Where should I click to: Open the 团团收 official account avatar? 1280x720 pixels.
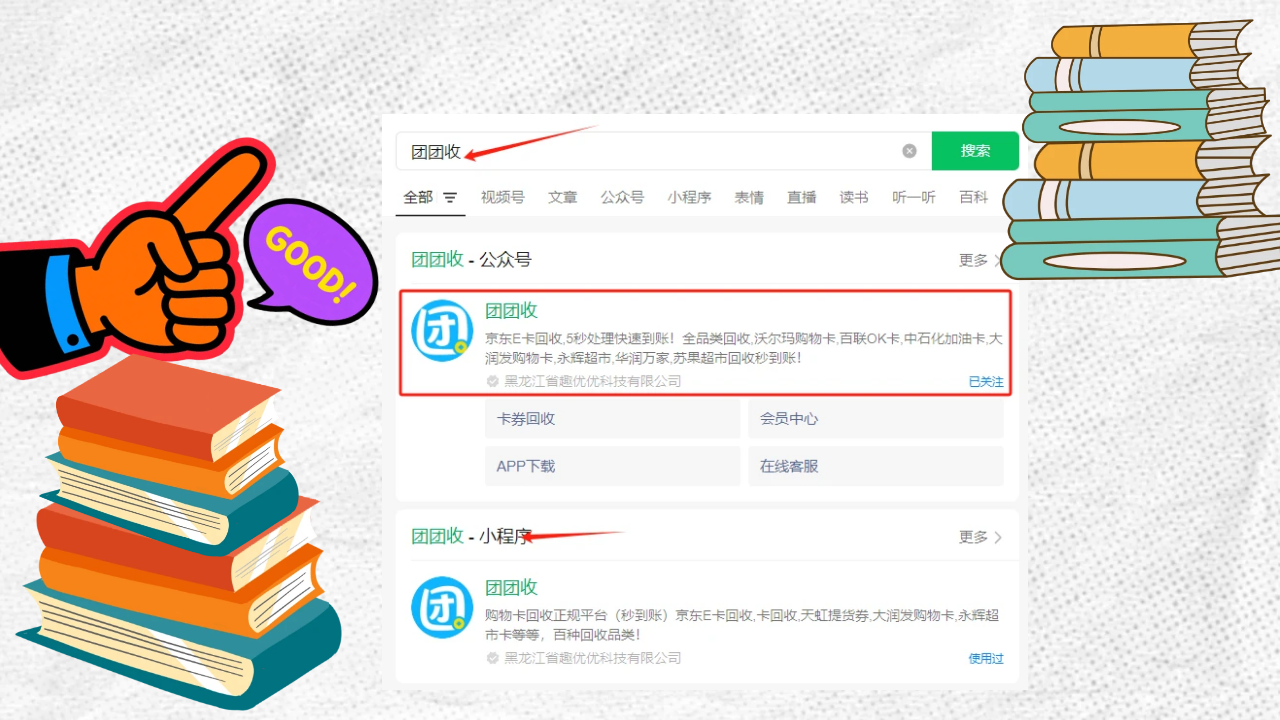pos(442,331)
